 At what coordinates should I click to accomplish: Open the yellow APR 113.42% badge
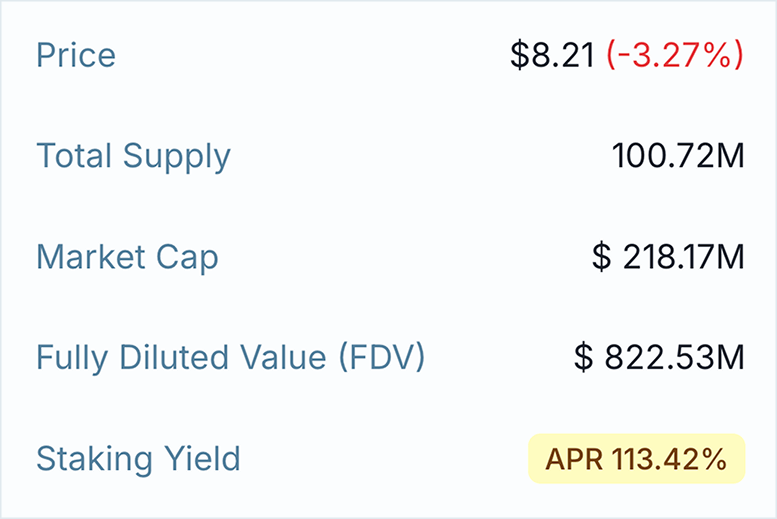[636, 459]
